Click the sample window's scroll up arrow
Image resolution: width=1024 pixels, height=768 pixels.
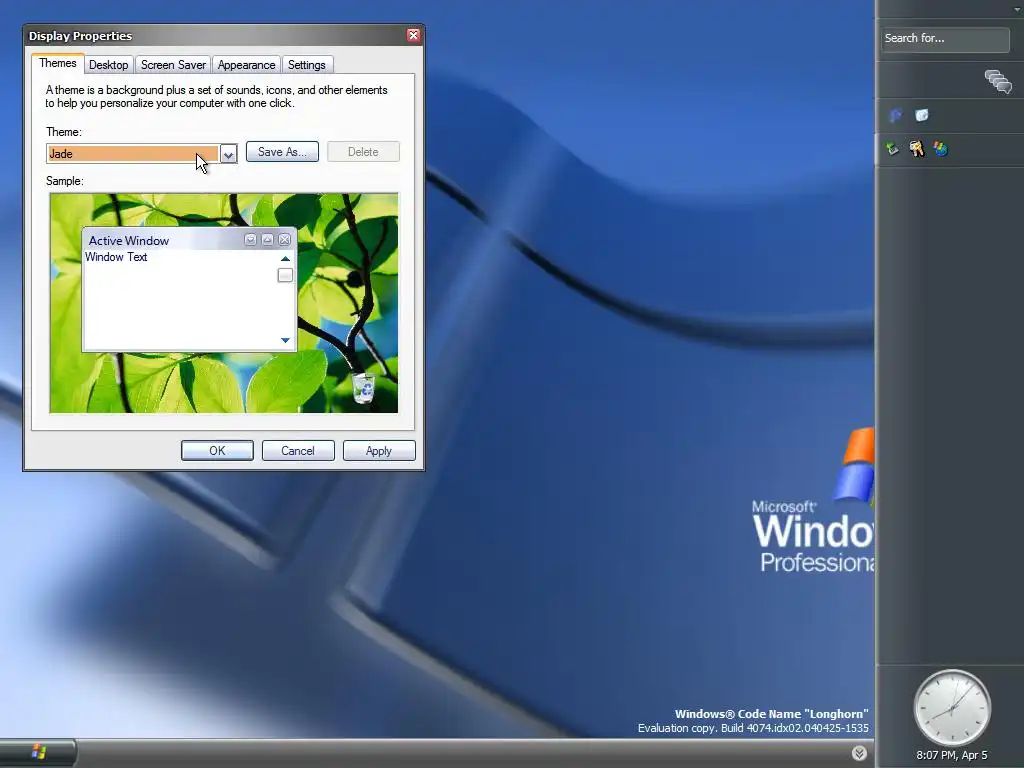(285, 259)
